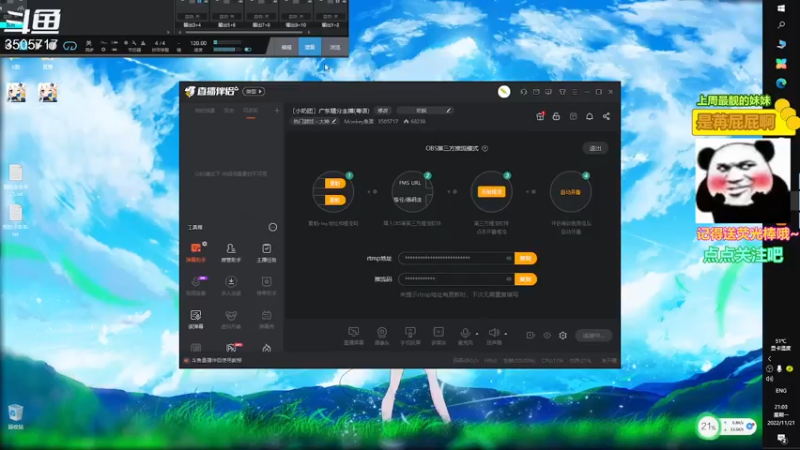Open the 弹幕助手 tool in toolbox

195,252
